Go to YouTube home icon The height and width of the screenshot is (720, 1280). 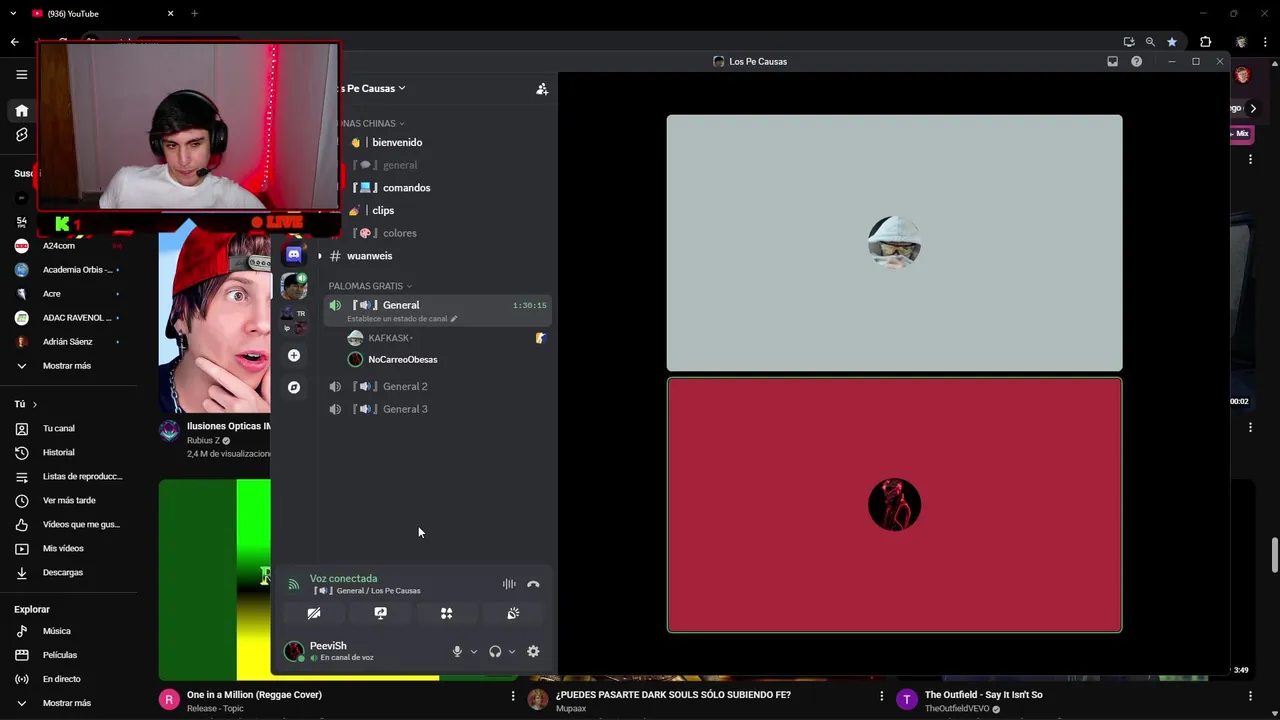point(21,110)
